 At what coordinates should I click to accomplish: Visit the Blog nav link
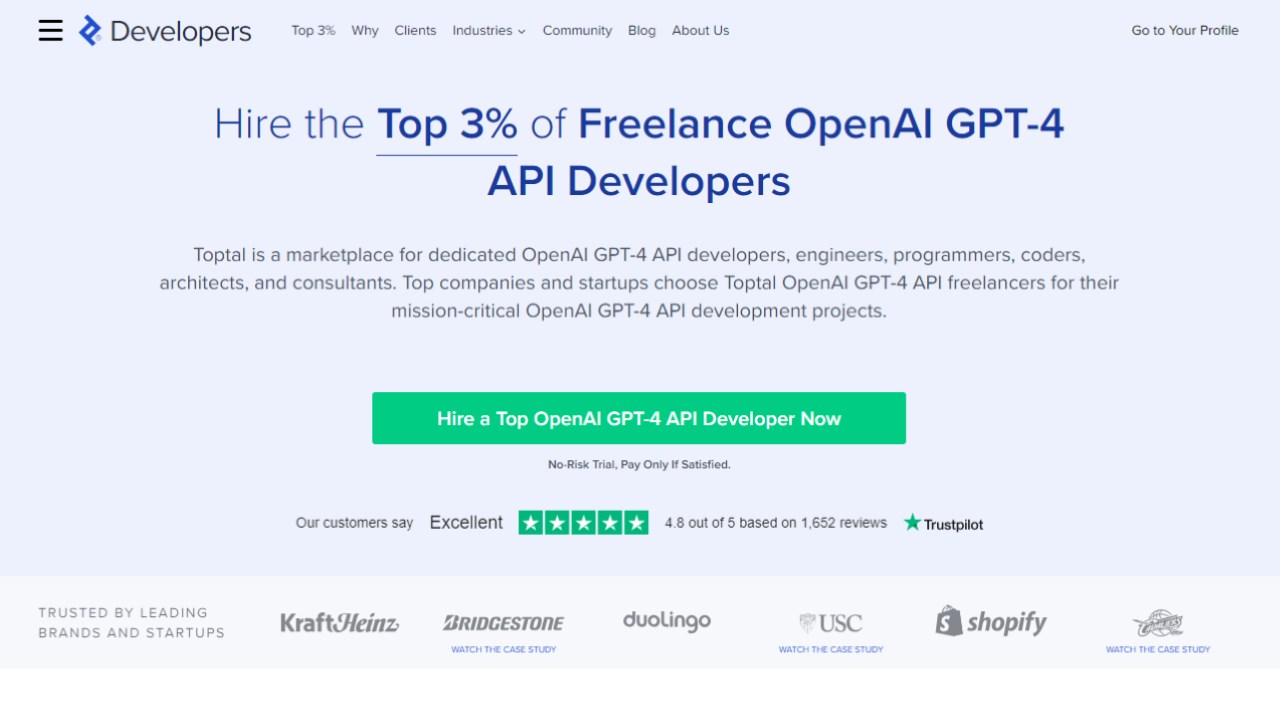click(642, 31)
